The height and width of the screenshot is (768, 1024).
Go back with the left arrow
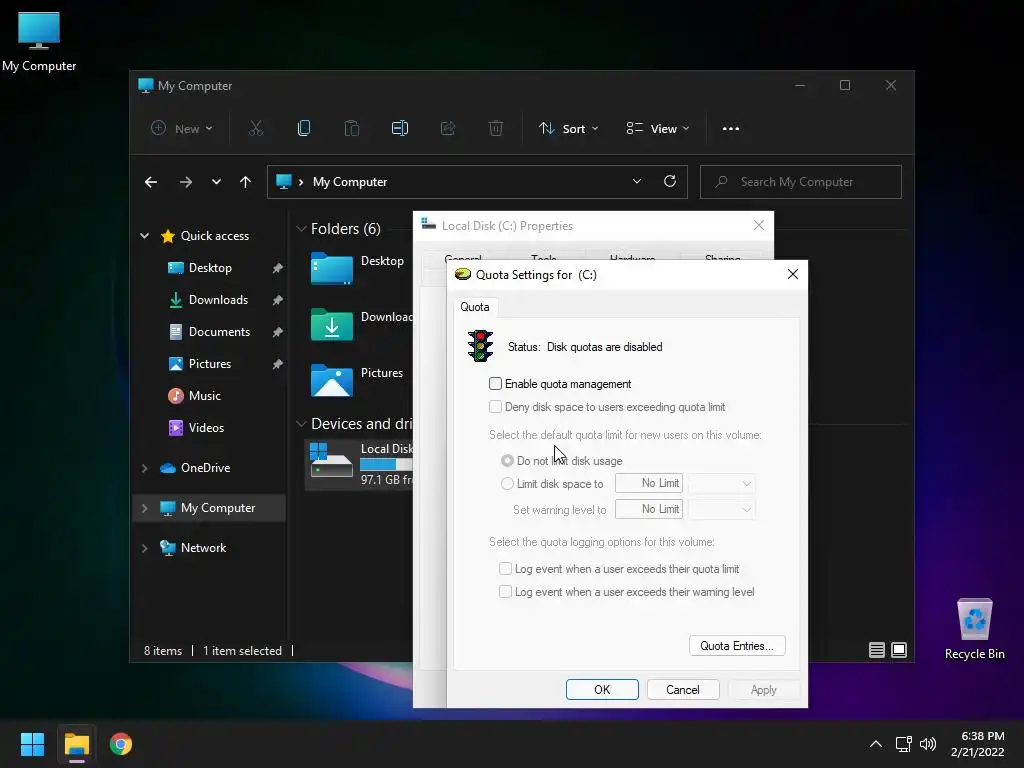pos(151,182)
